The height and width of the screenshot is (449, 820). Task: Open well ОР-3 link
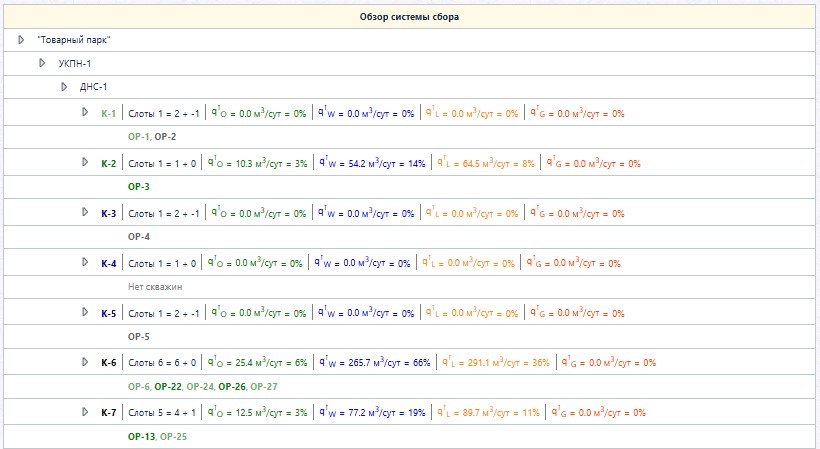point(139,187)
